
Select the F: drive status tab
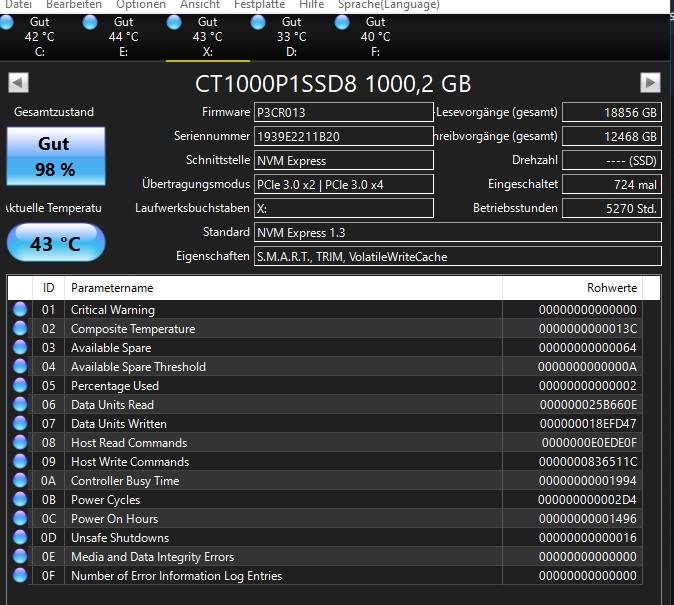click(x=375, y=37)
